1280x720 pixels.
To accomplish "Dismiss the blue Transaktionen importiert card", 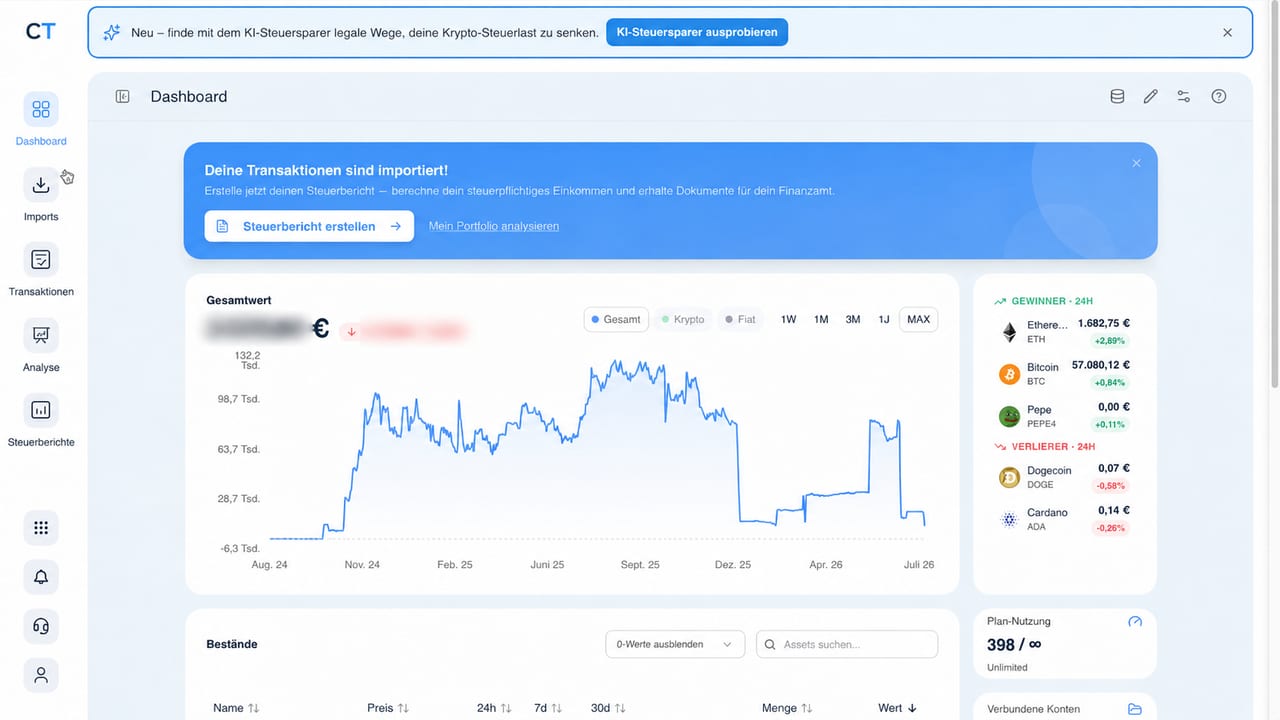I will (1136, 163).
